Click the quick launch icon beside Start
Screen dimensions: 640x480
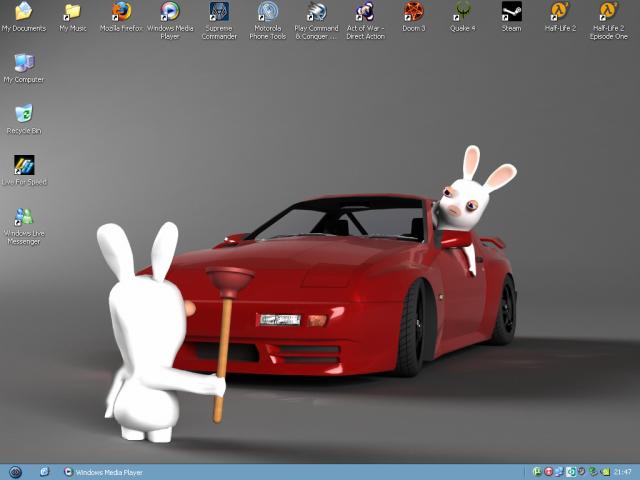44,472
